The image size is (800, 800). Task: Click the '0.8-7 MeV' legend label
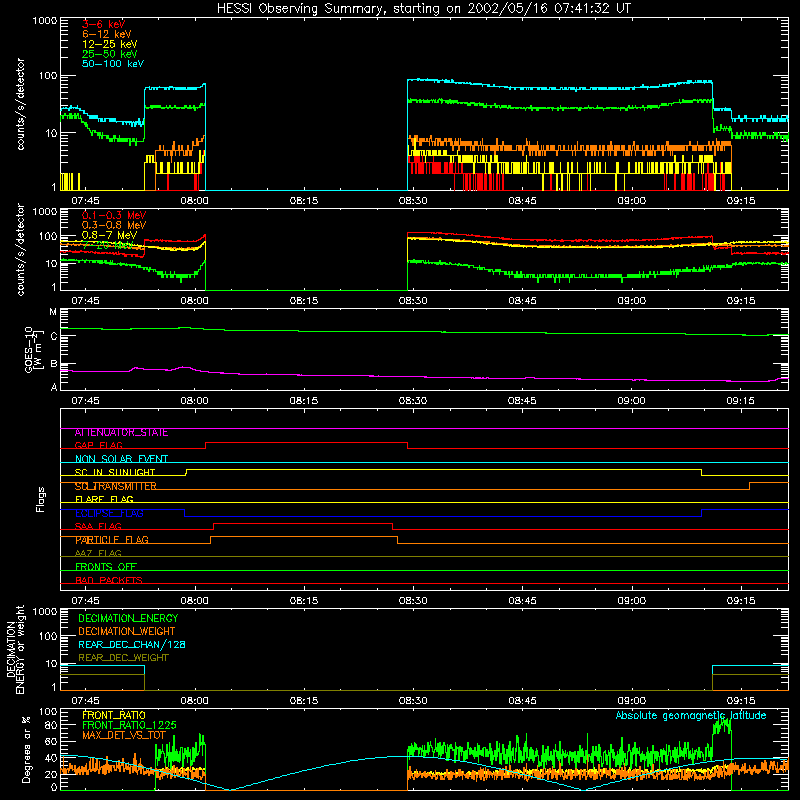[x=109, y=235]
